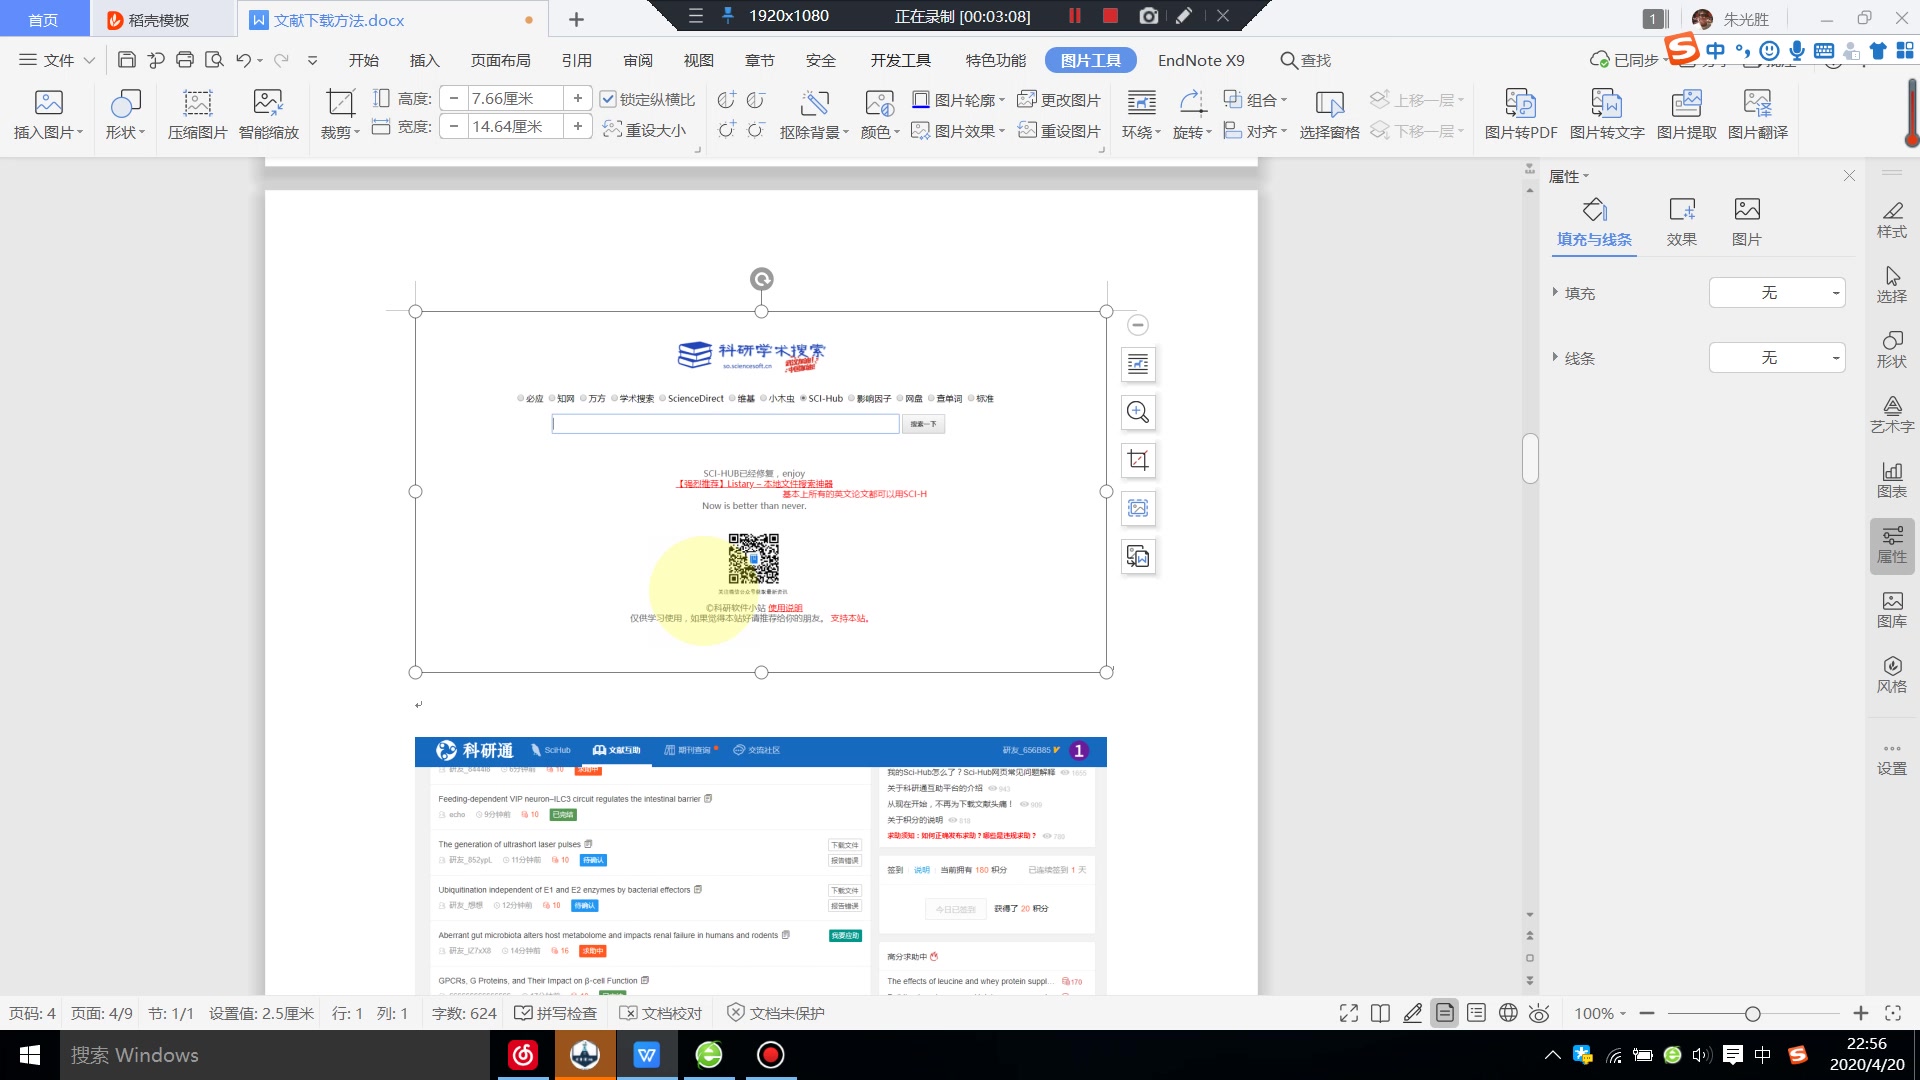Expand the Fill (填充) section arrow

(1555, 292)
